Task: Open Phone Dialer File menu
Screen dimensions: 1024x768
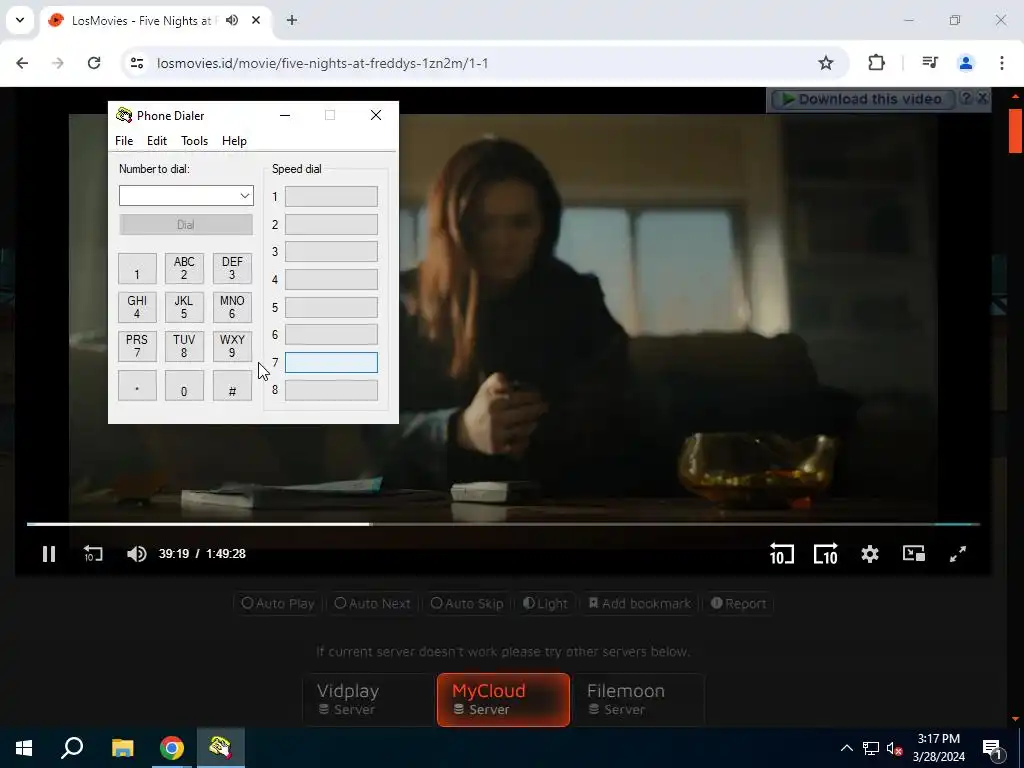Action: [124, 141]
